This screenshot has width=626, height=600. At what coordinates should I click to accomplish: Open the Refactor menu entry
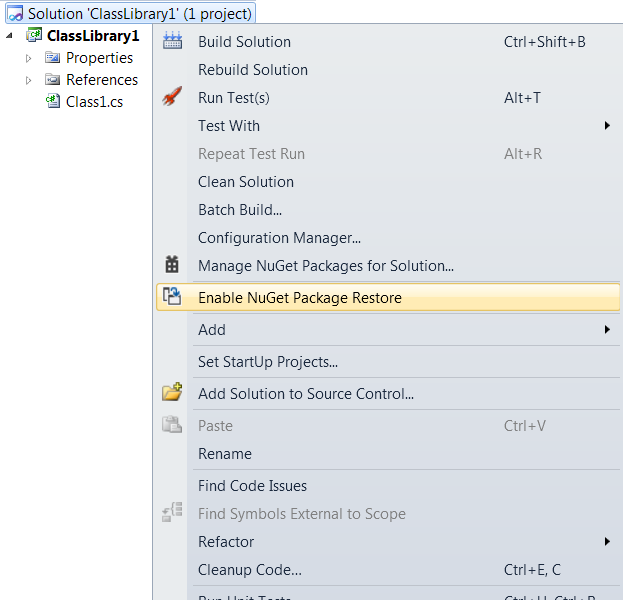(x=388, y=542)
